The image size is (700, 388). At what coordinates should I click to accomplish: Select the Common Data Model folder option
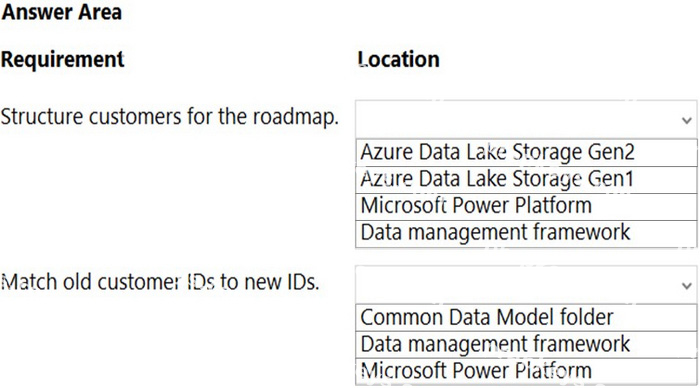point(526,317)
